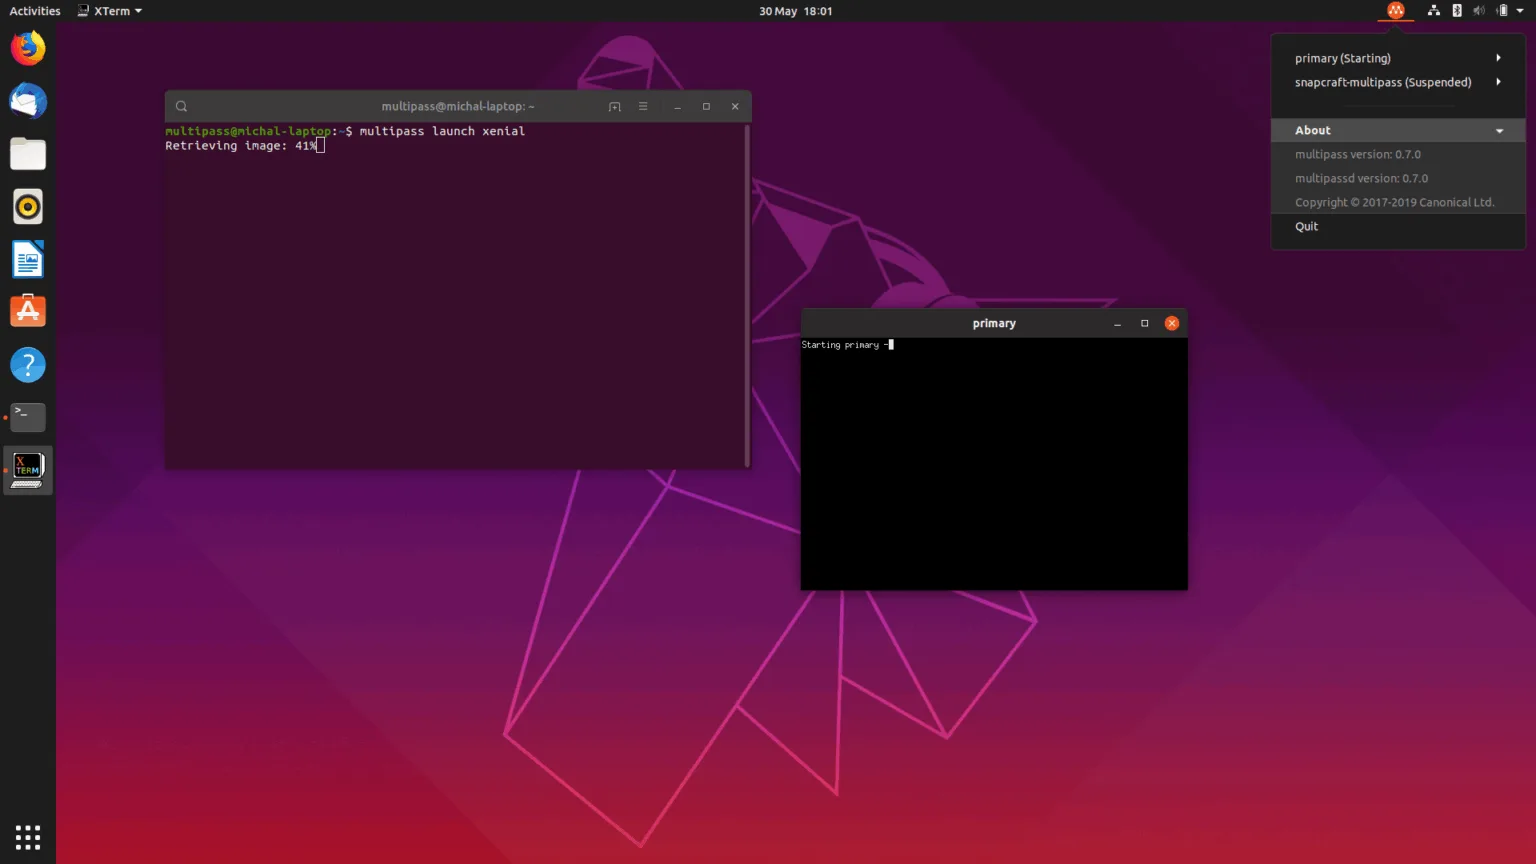The image size is (1536, 864).
Task: Click the Bluetooth status icon
Action: [x=1456, y=10]
